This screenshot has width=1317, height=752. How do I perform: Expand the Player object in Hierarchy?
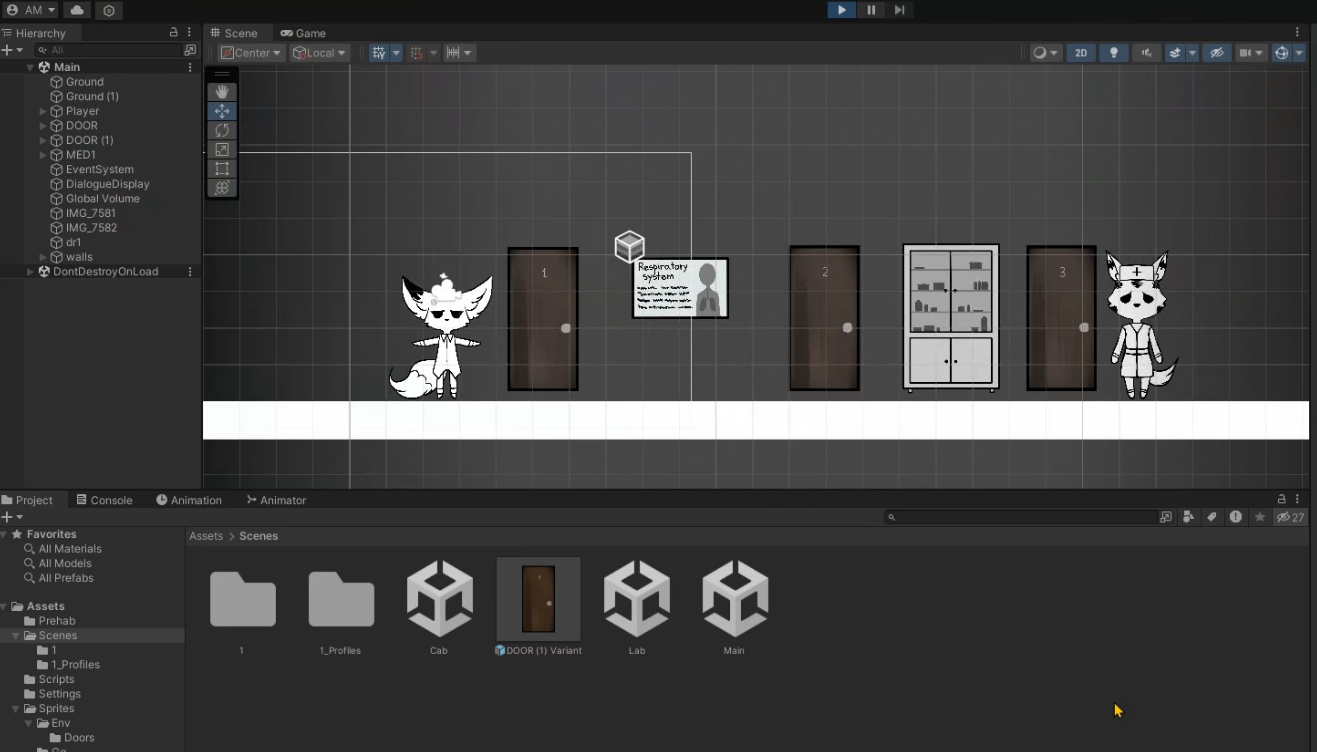point(43,111)
